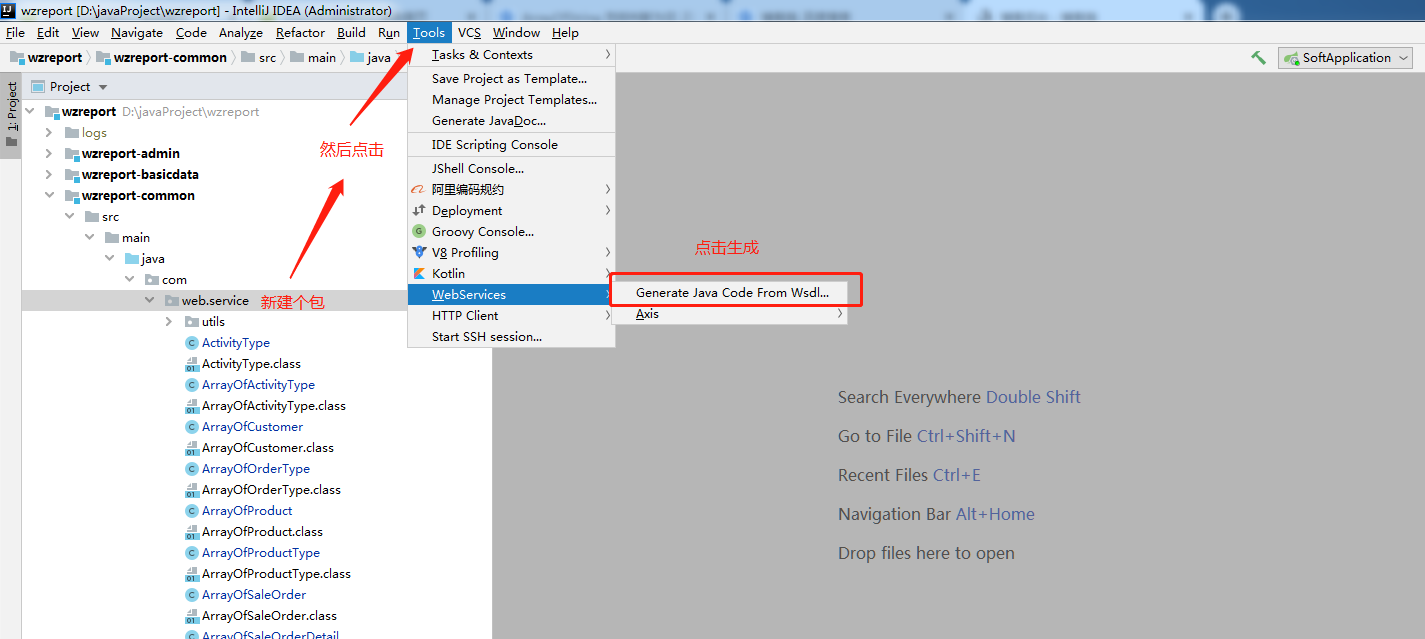
Task: Click the ArrayOfProduct class icon
Action: pyautogui.click(x=192, y=511)
